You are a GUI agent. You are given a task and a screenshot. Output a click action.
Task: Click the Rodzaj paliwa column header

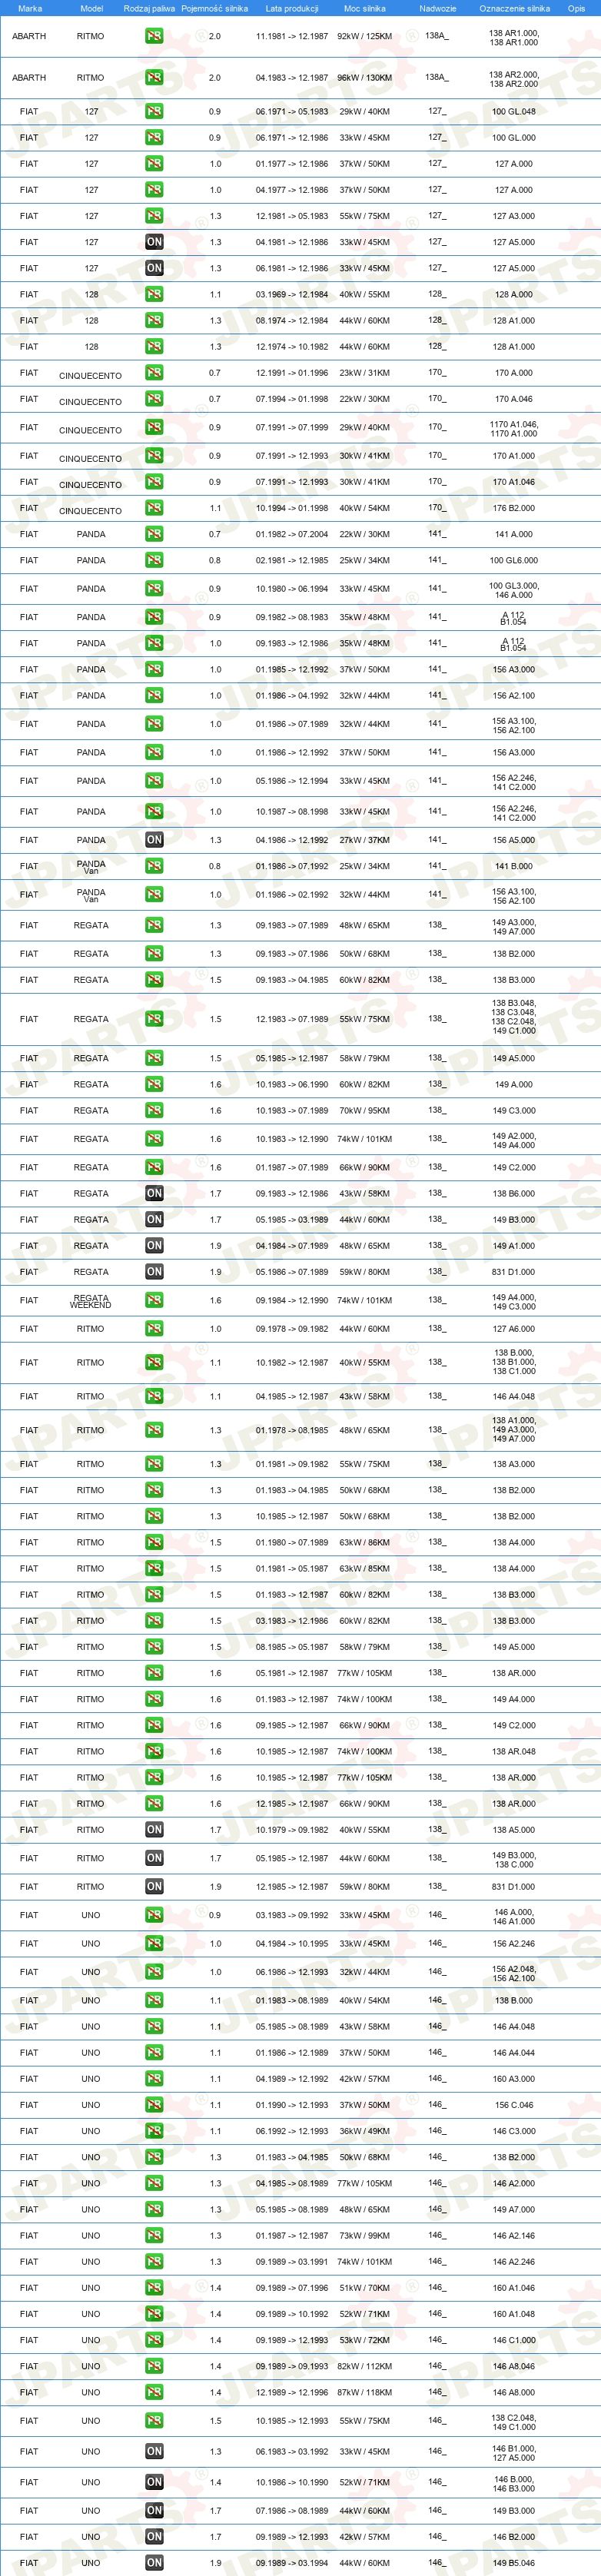pyautogui.click(x=149, y=8)
